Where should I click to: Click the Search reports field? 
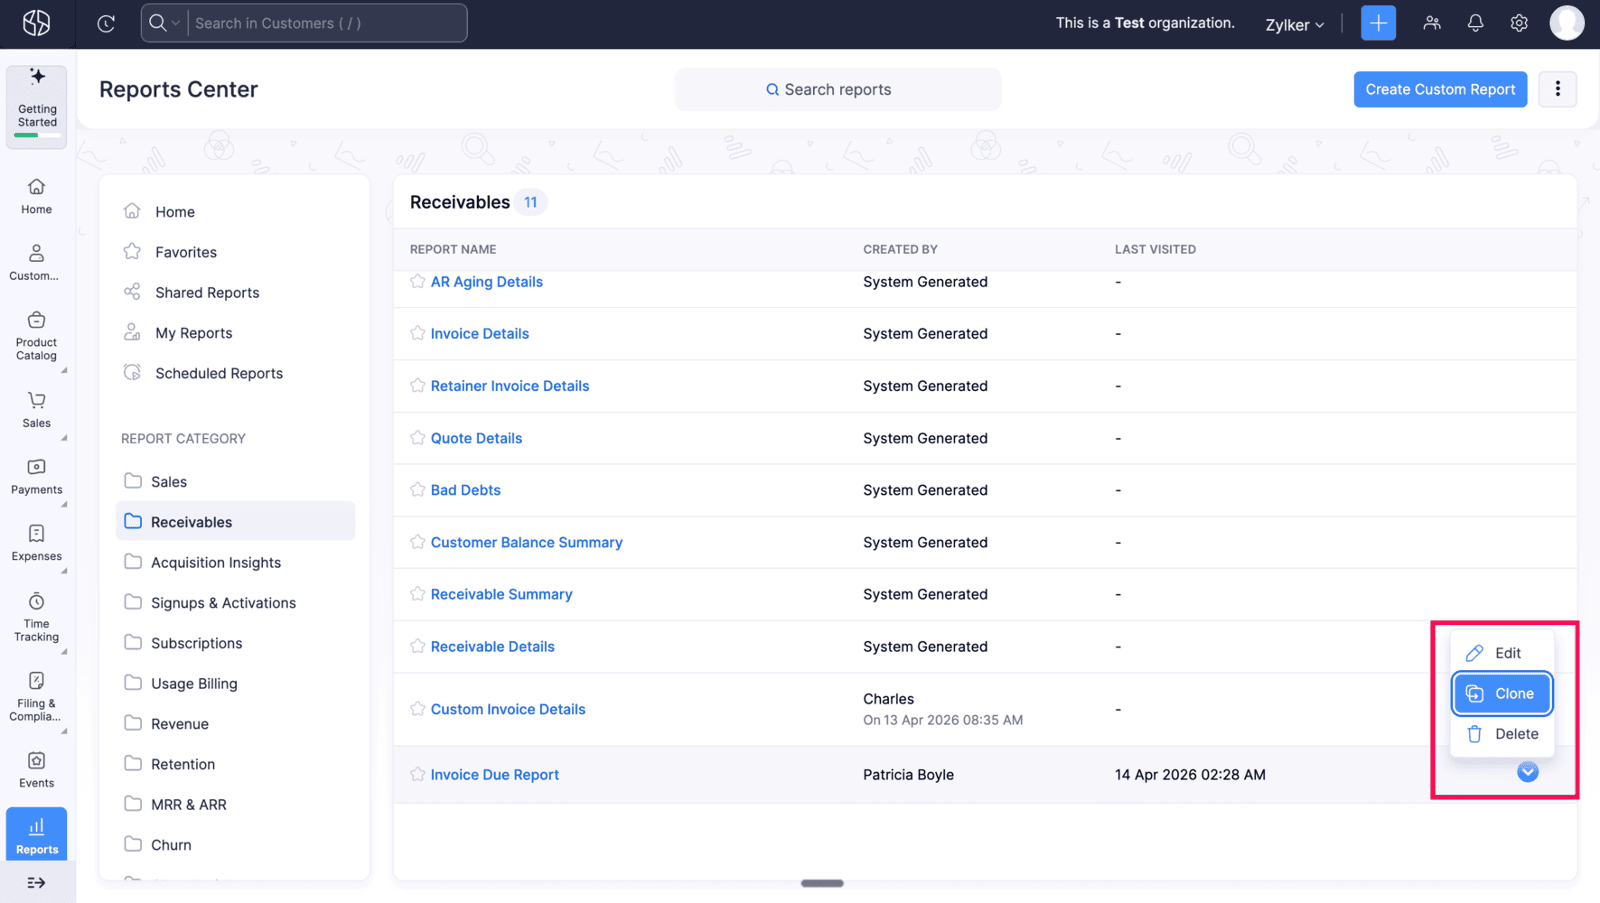coord(837,90)
